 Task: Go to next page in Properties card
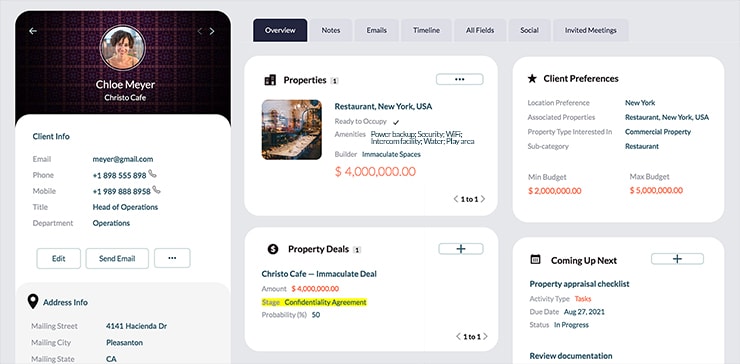[x=483, y=199]
